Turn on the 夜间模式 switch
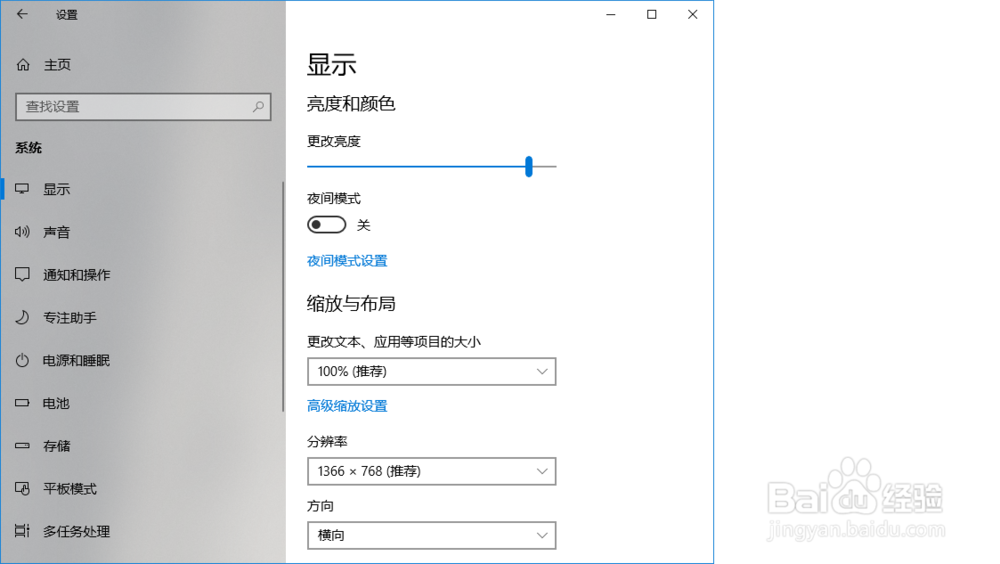The height and width of the screenshot is (564, 1000). point(327,225)
